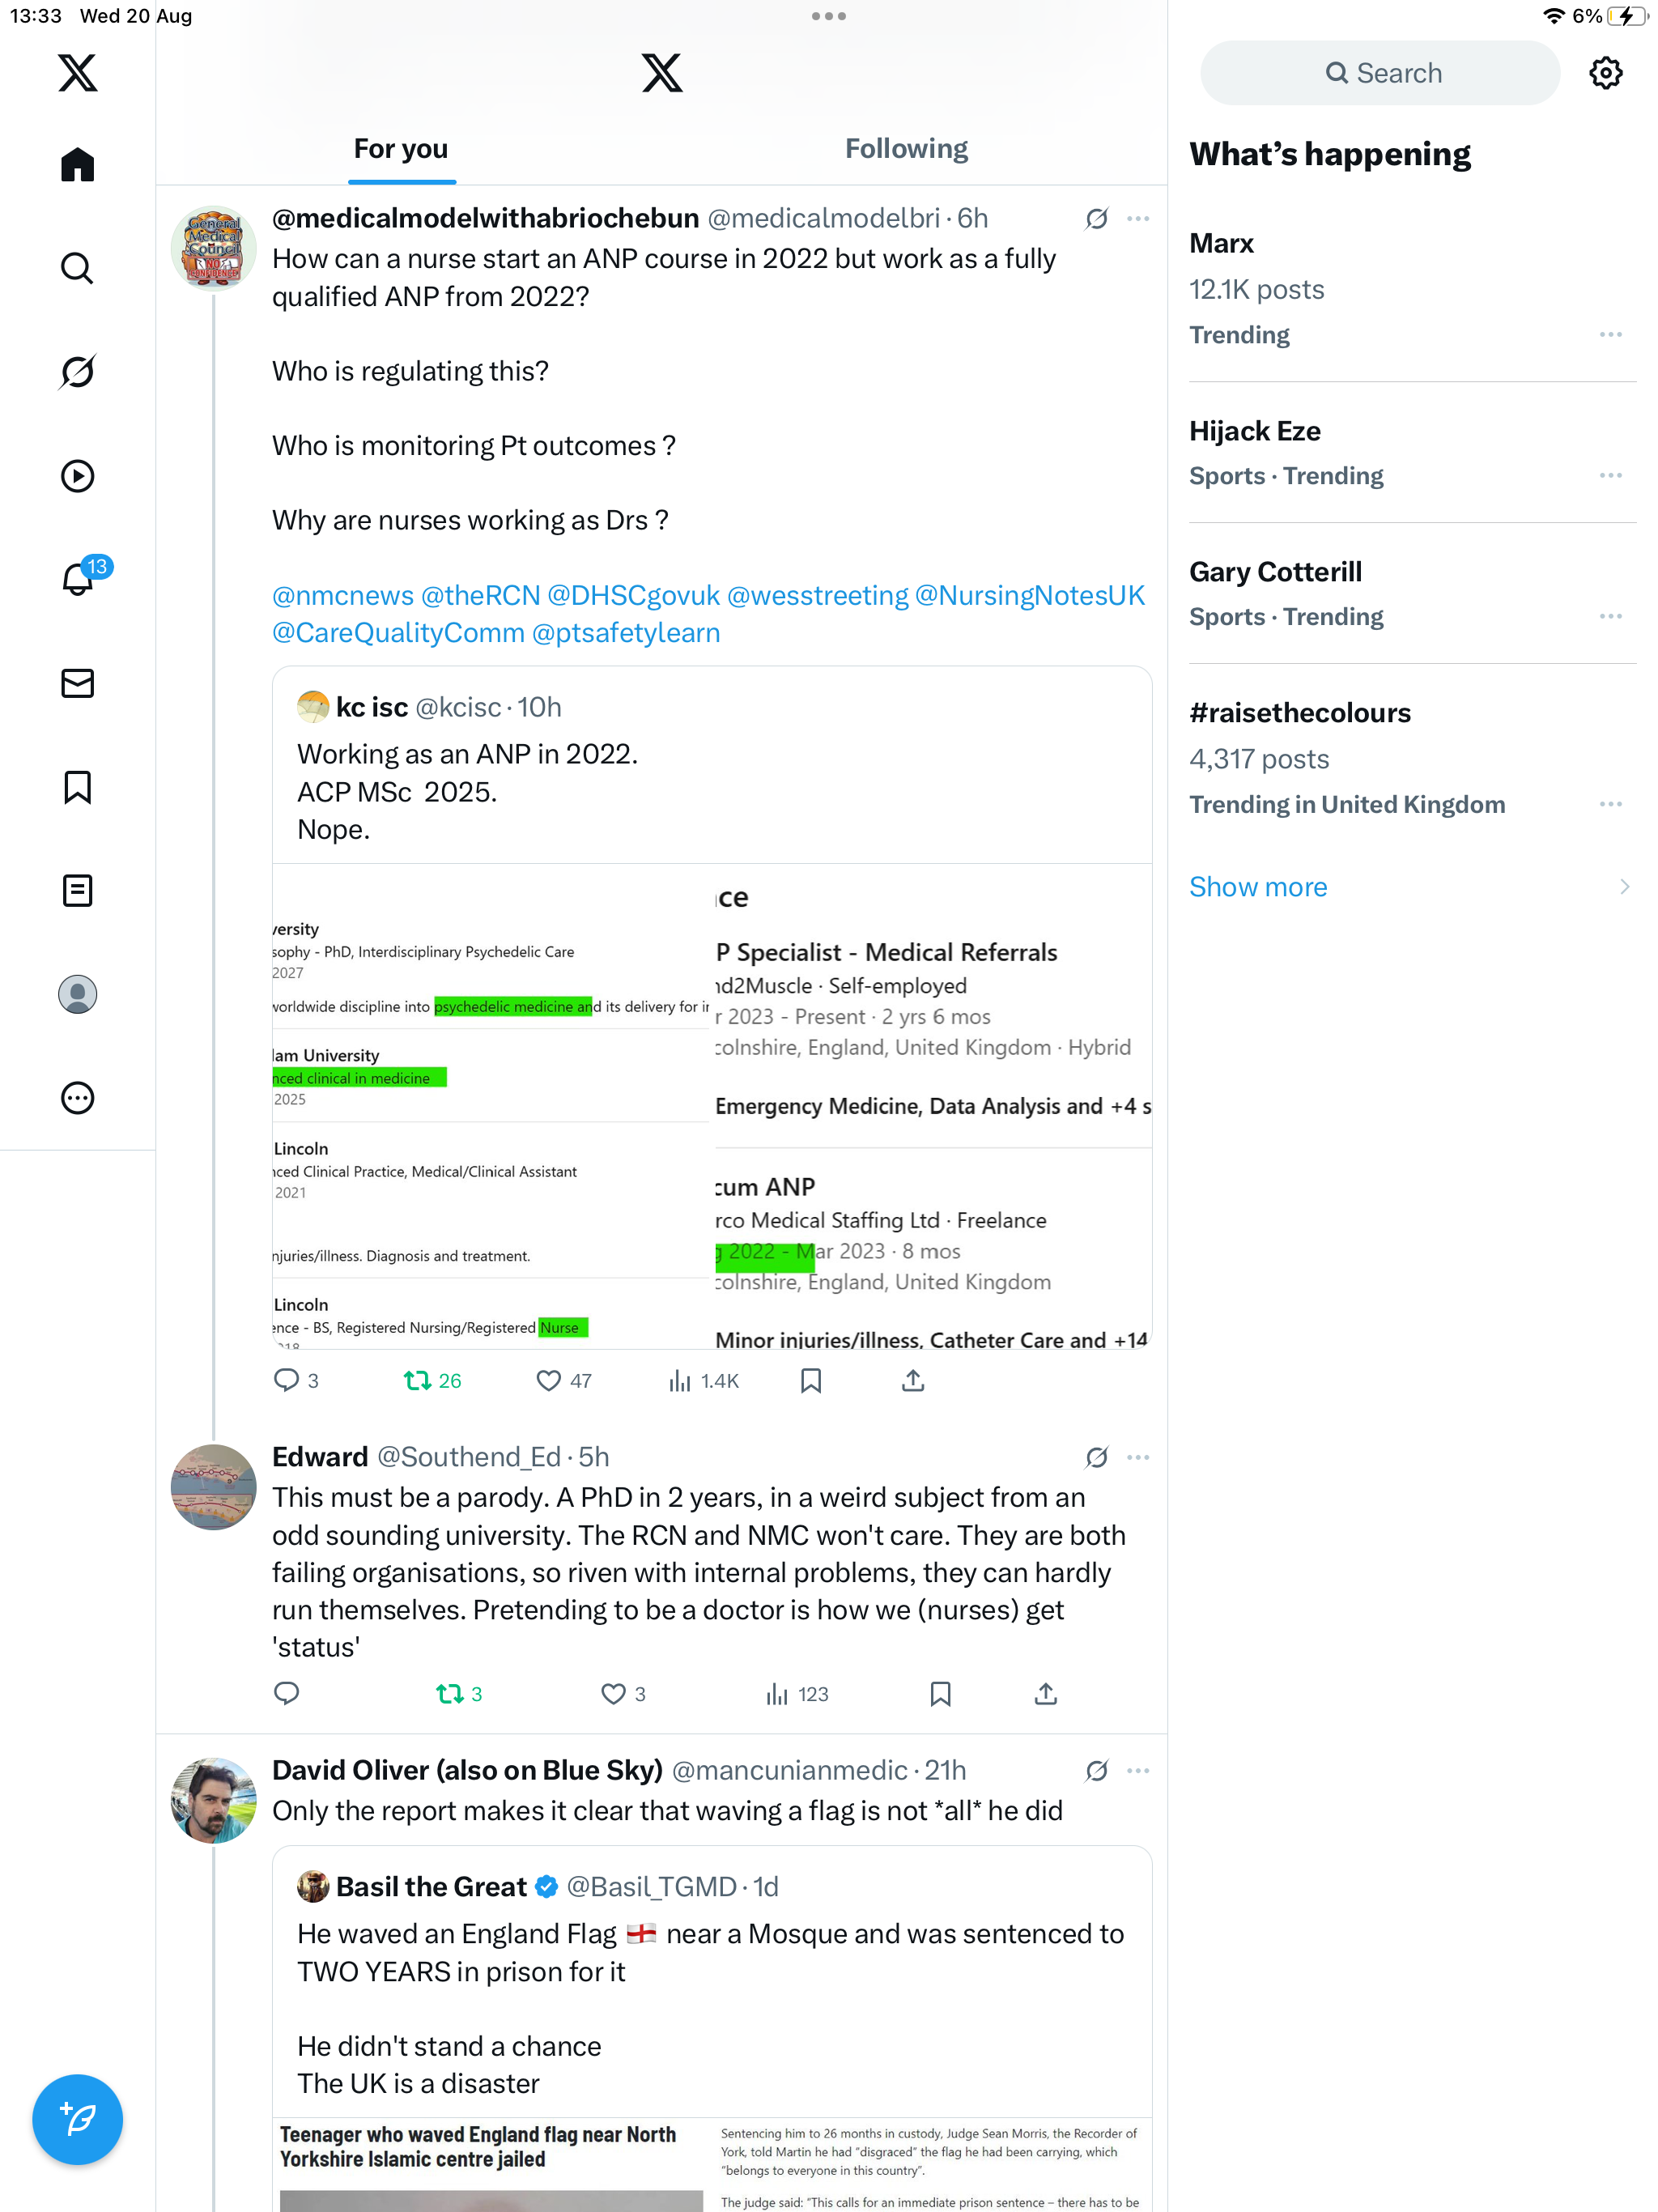1658x2212 pixels.
Task: Open the video play icon in sidebar
Action: click(77, 476)
